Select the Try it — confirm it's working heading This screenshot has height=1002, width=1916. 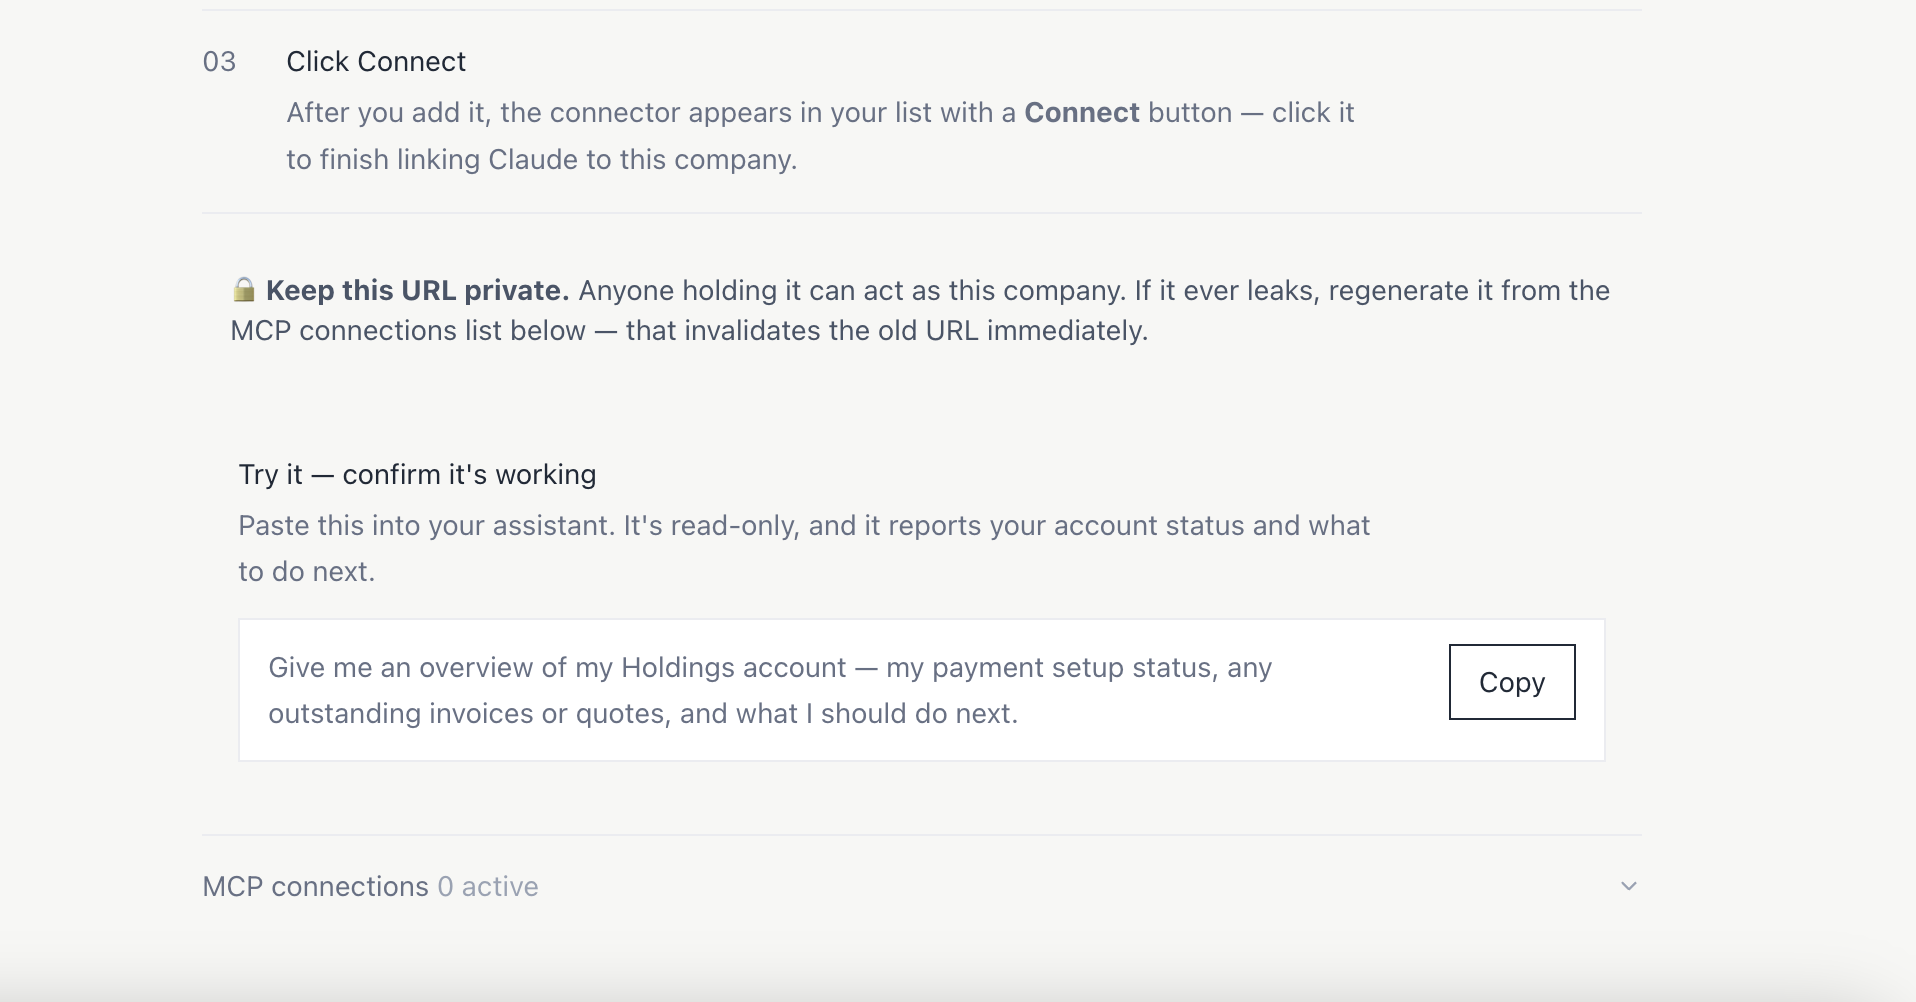click(x=417, y=474)
